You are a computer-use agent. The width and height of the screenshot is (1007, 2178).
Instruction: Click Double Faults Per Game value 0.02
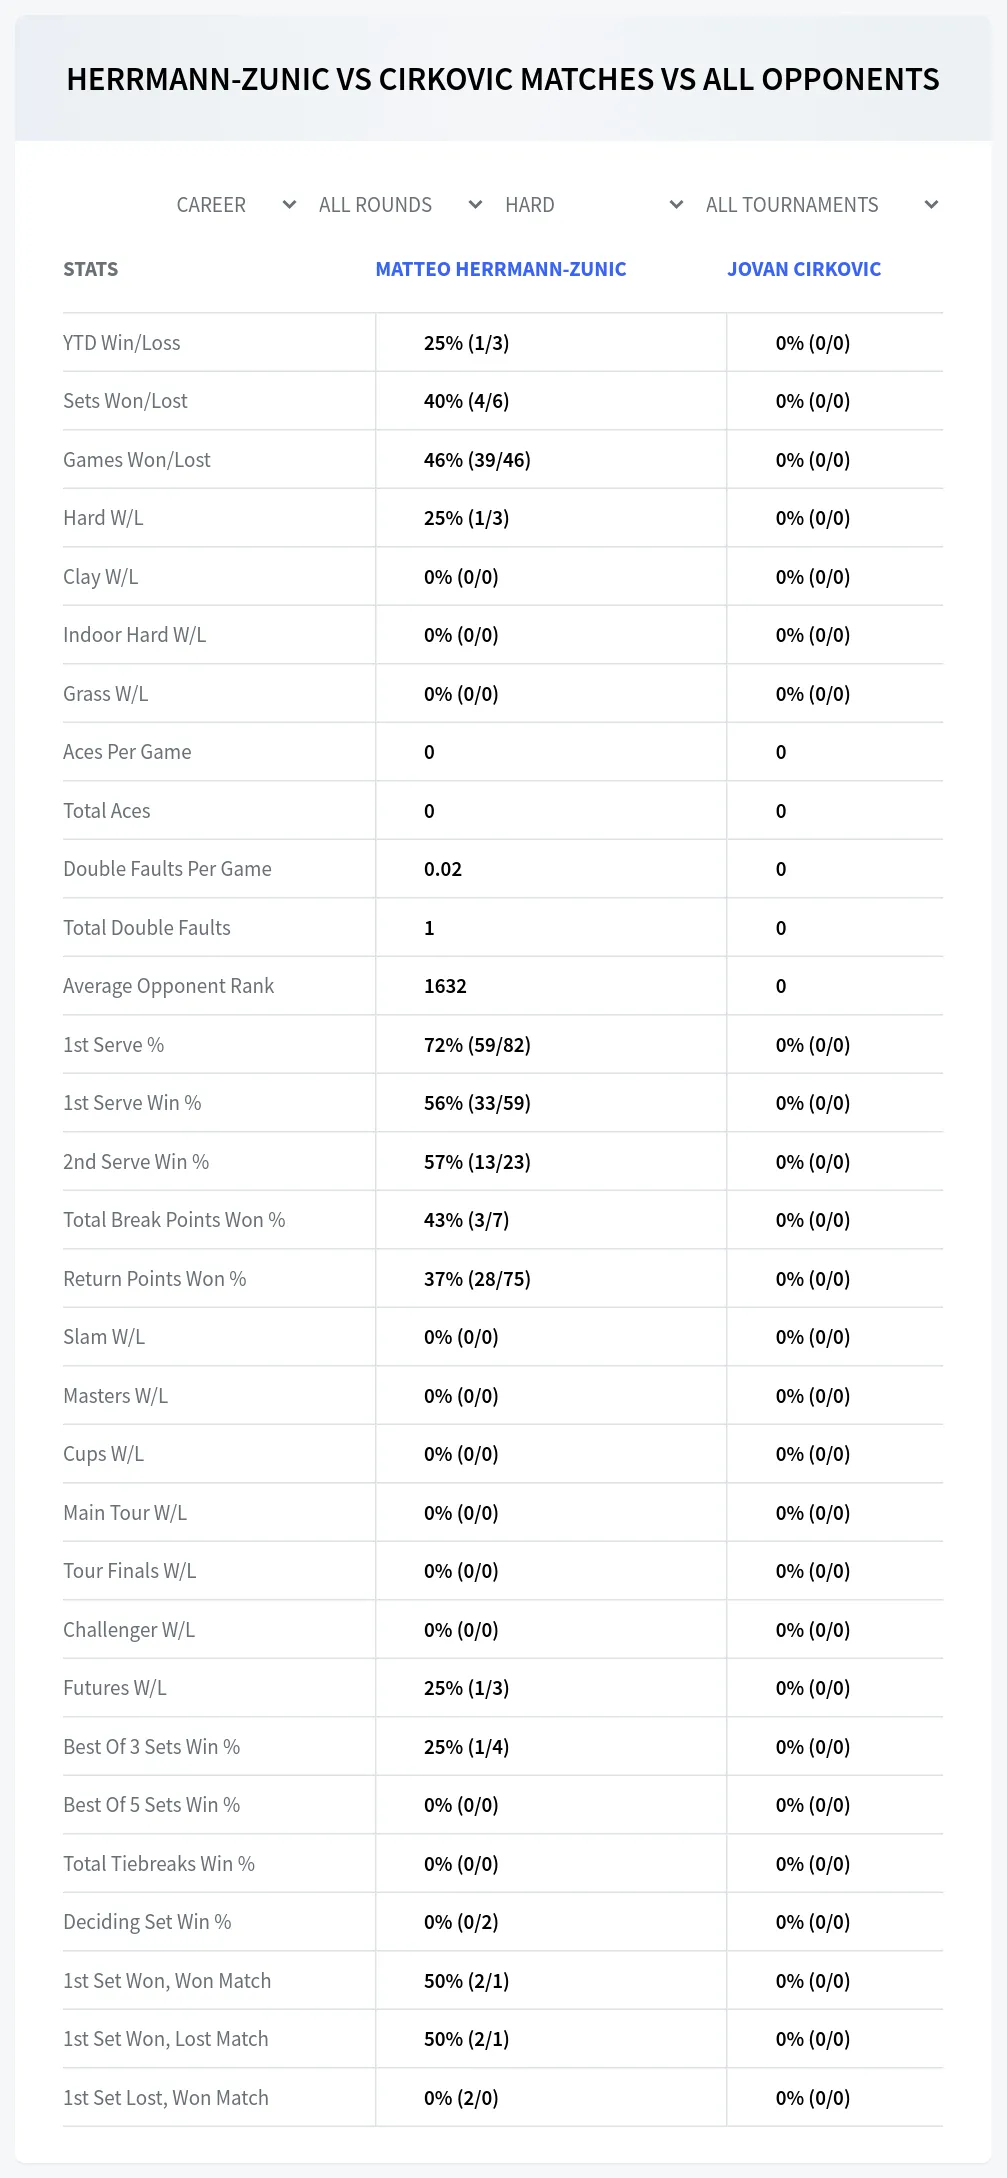[443, 869]
